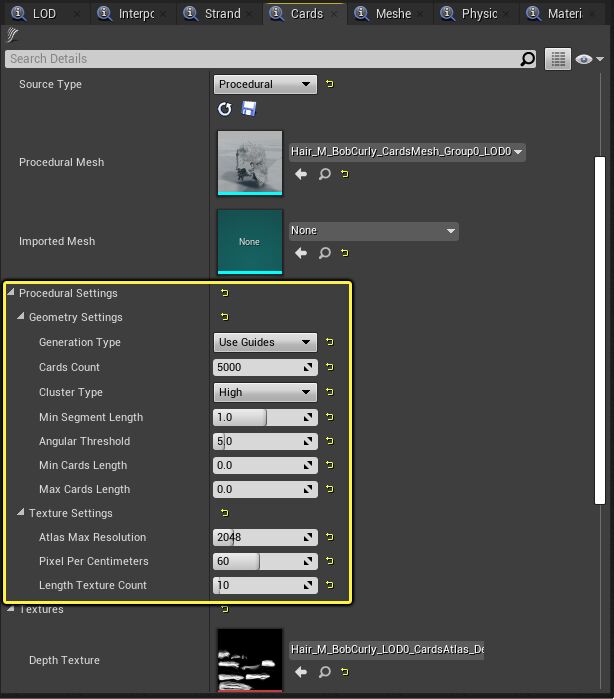Browse to Procedural Mesh asset in Content Browser
Image resolution: width=614 pixels, height=699 pixels.
tap(325, 174)
